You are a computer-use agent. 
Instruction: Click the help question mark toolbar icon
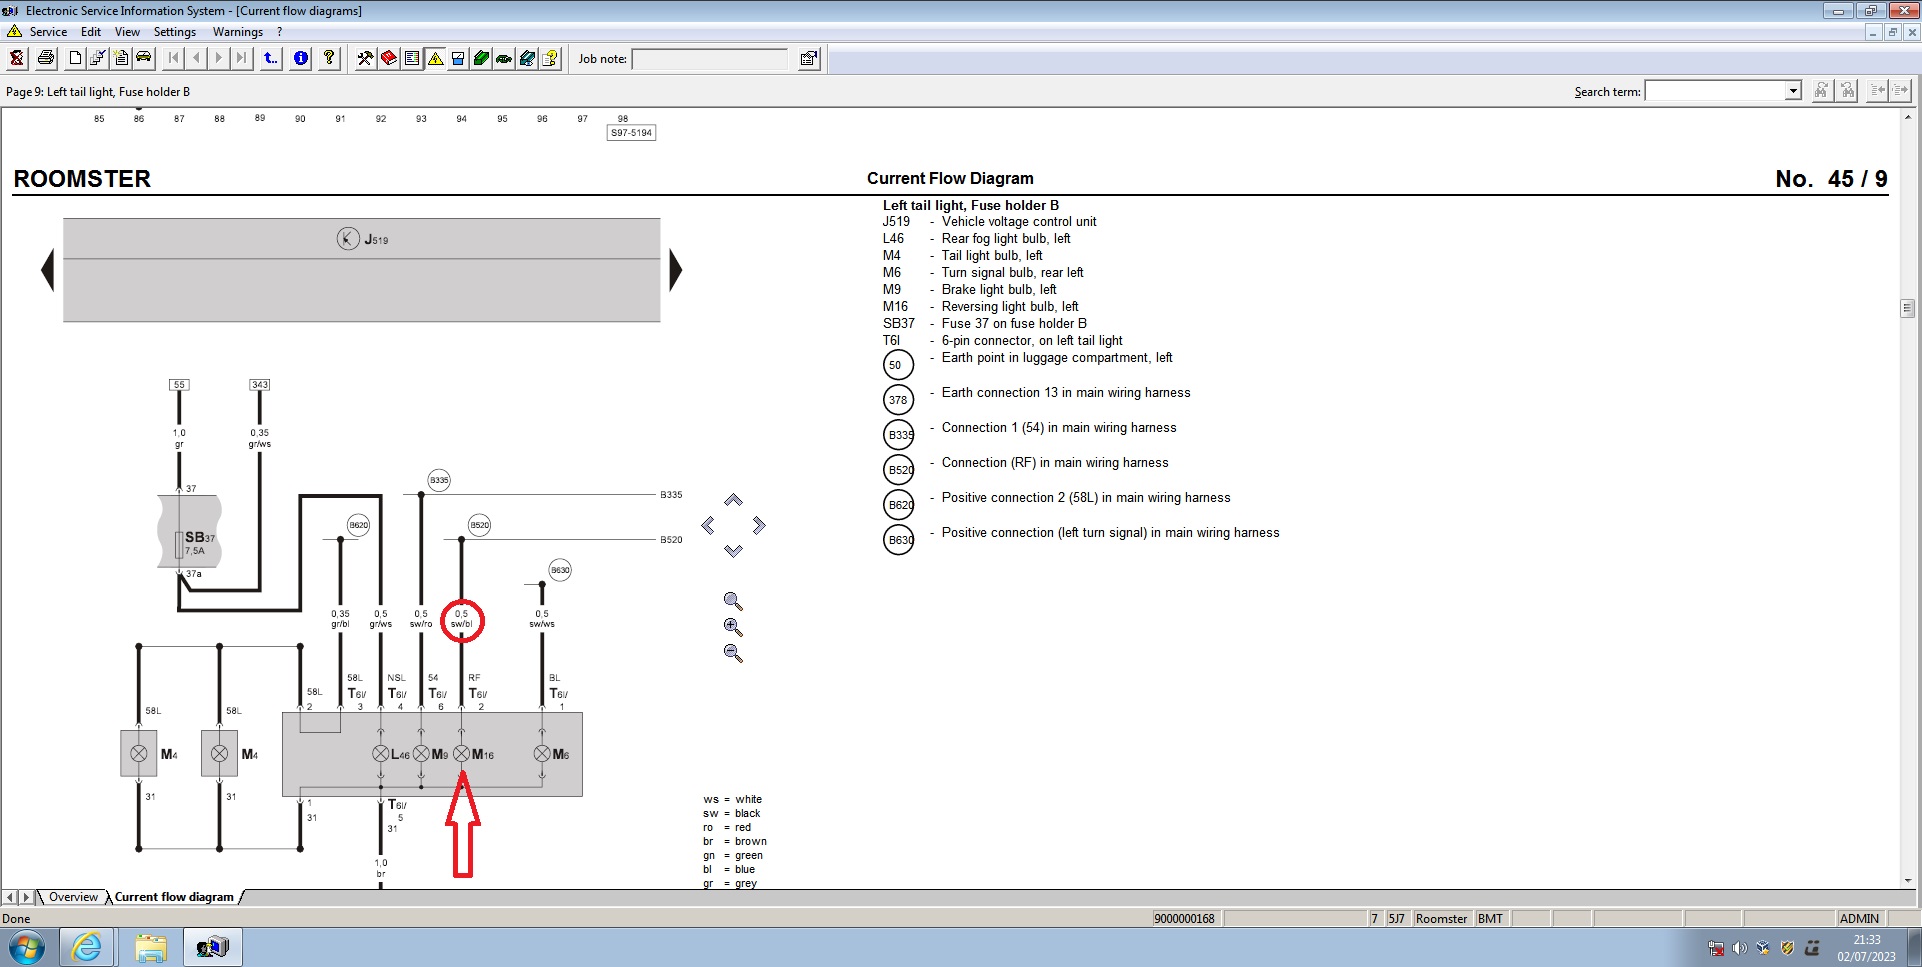point(329,58)
